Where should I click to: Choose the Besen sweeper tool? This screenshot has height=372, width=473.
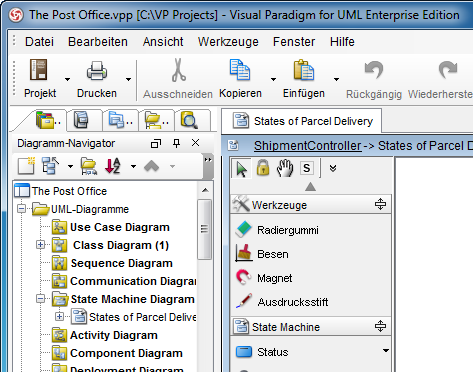[x=262, y=254]
